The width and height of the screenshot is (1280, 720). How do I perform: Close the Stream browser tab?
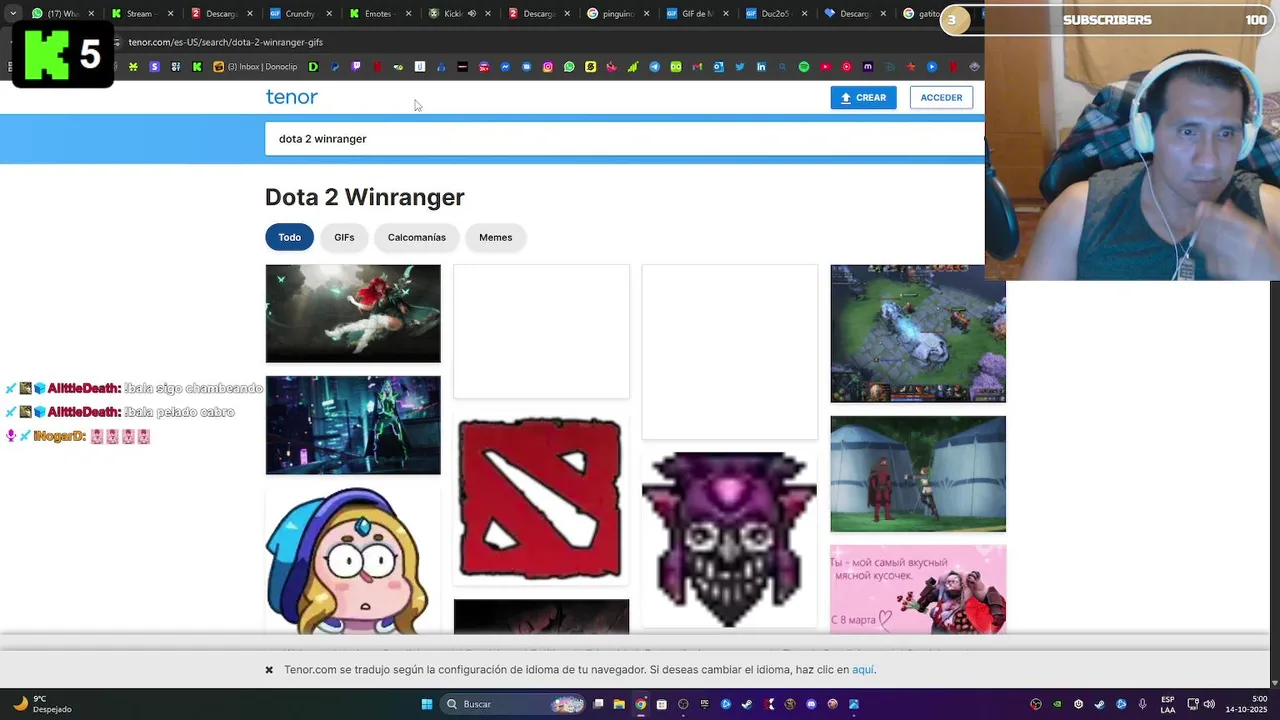coord(170,14)
